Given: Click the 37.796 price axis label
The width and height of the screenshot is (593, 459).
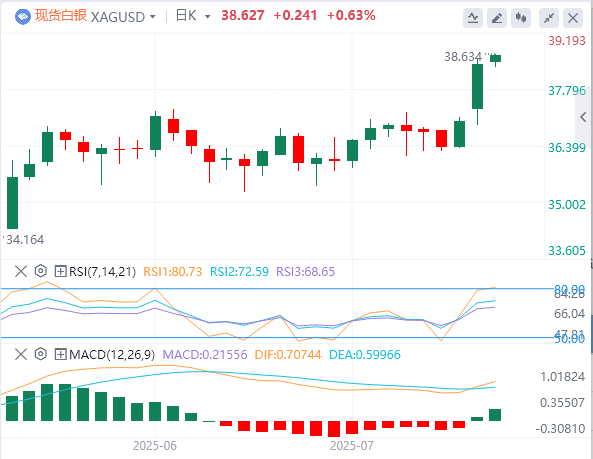Looking at the screenshot, I should [x=567, y=91].
